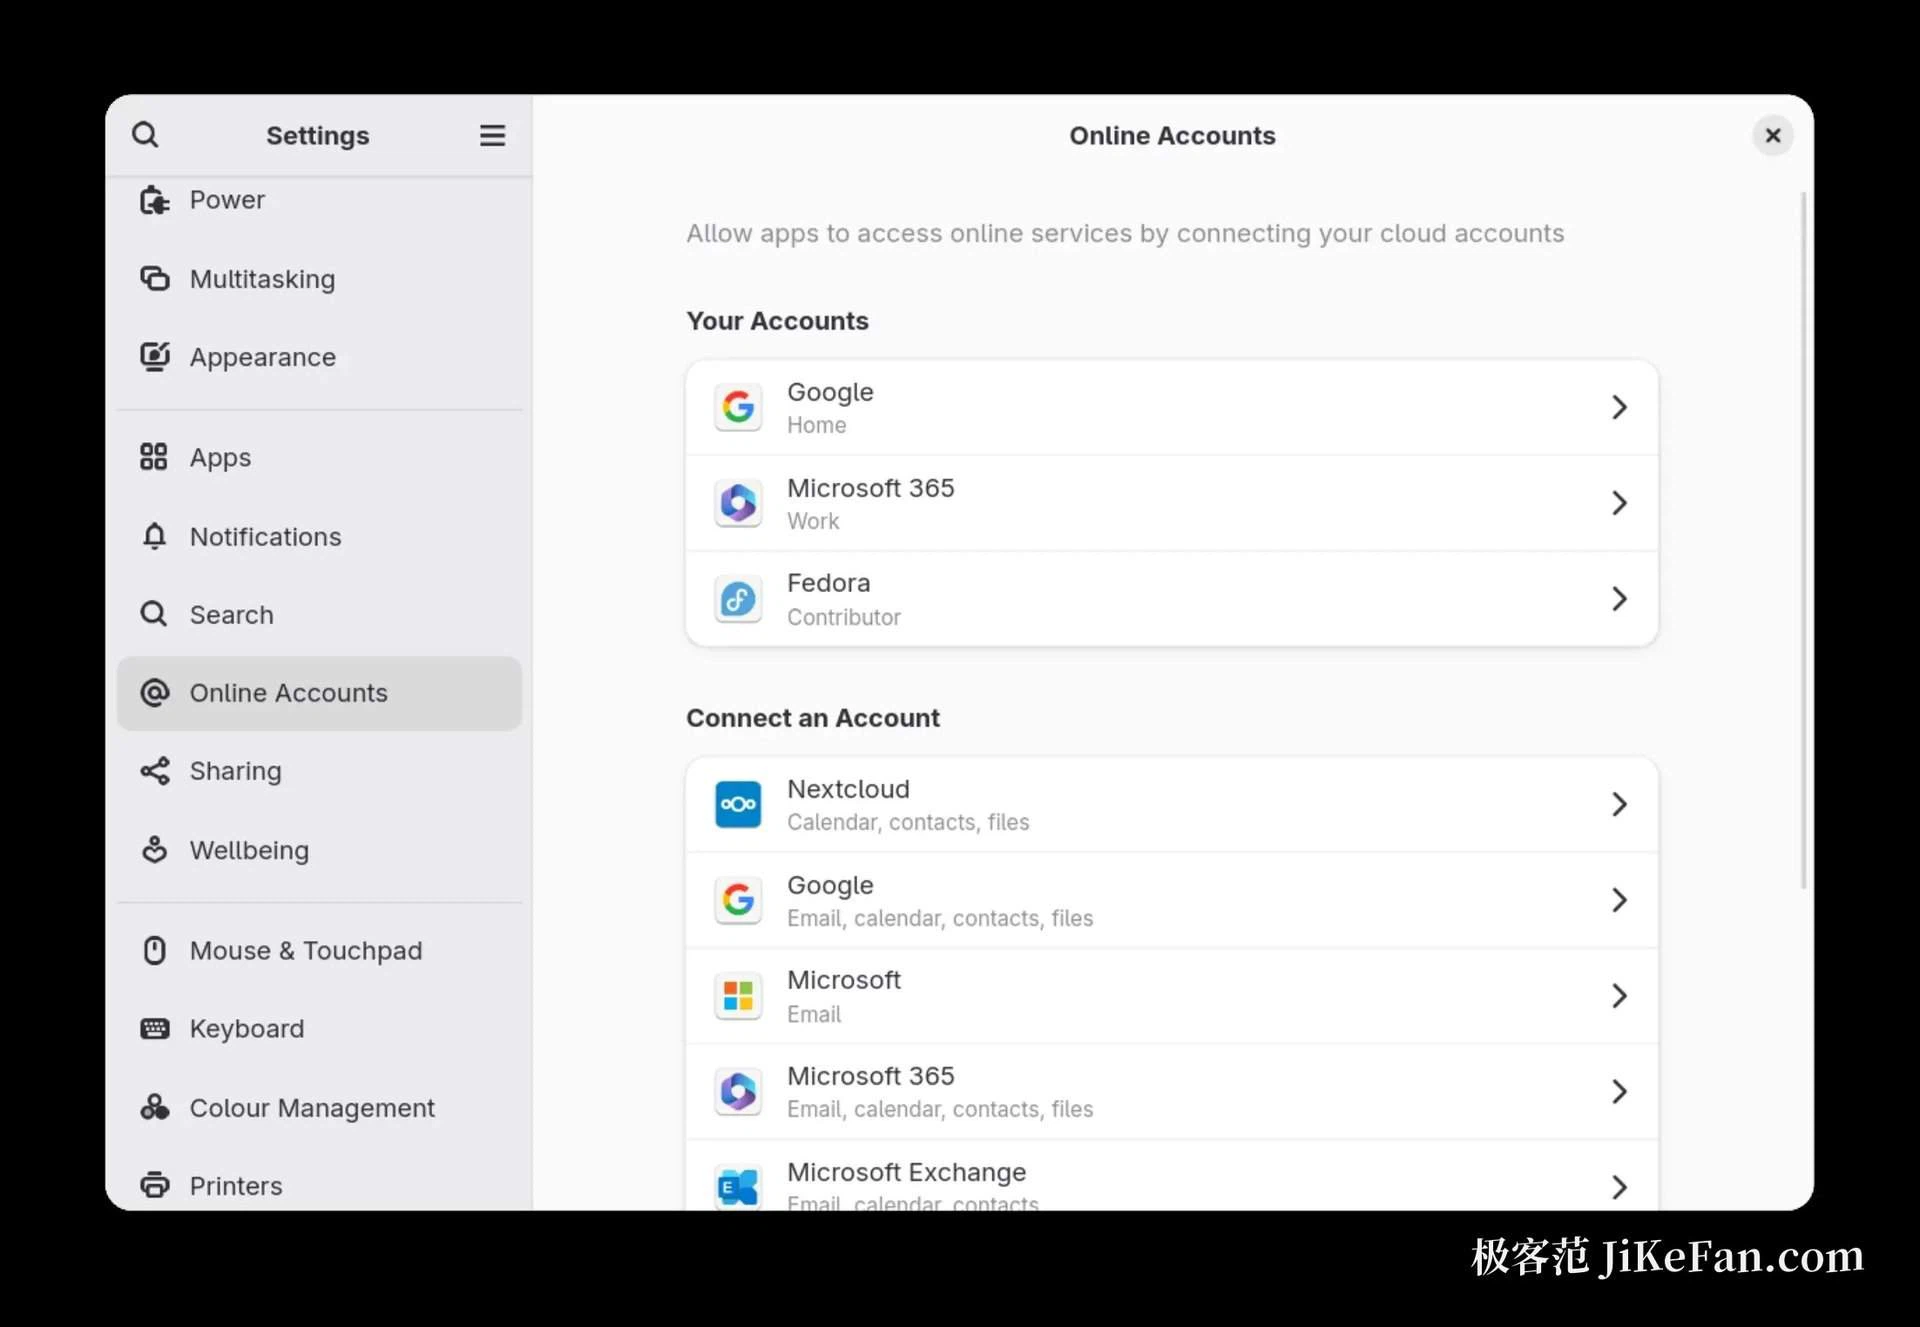Click the Google logo in Your Accounts
This screenshot has height=1327, width=1920.
738,407
